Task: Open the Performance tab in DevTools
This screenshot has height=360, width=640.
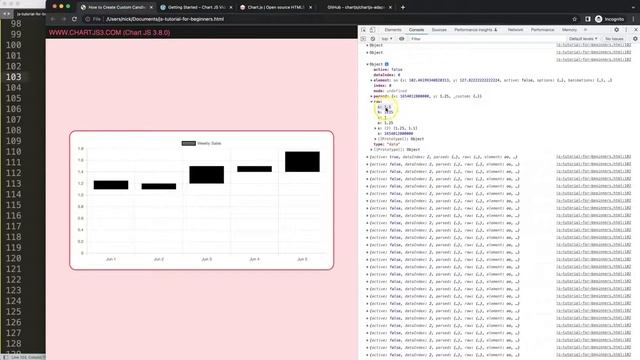Action: pos(542,30)
